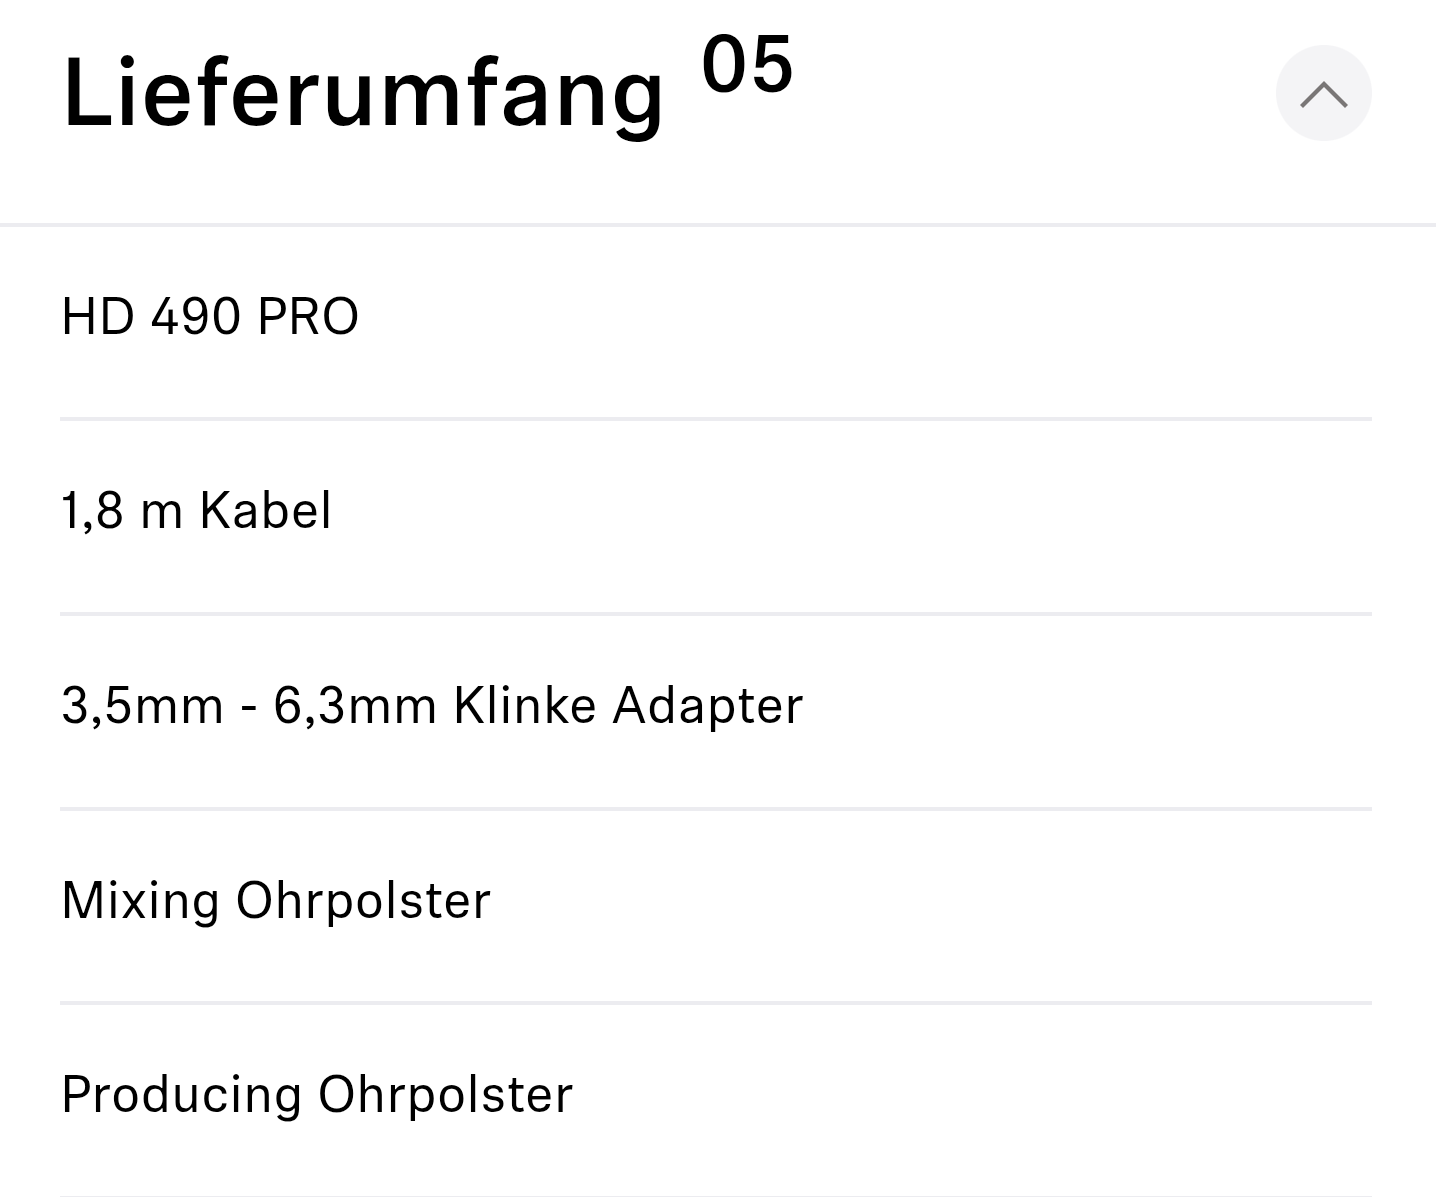Click the 3,5mm text in the adapter row
This screenshot has height=1197, width=1436.
142,706
